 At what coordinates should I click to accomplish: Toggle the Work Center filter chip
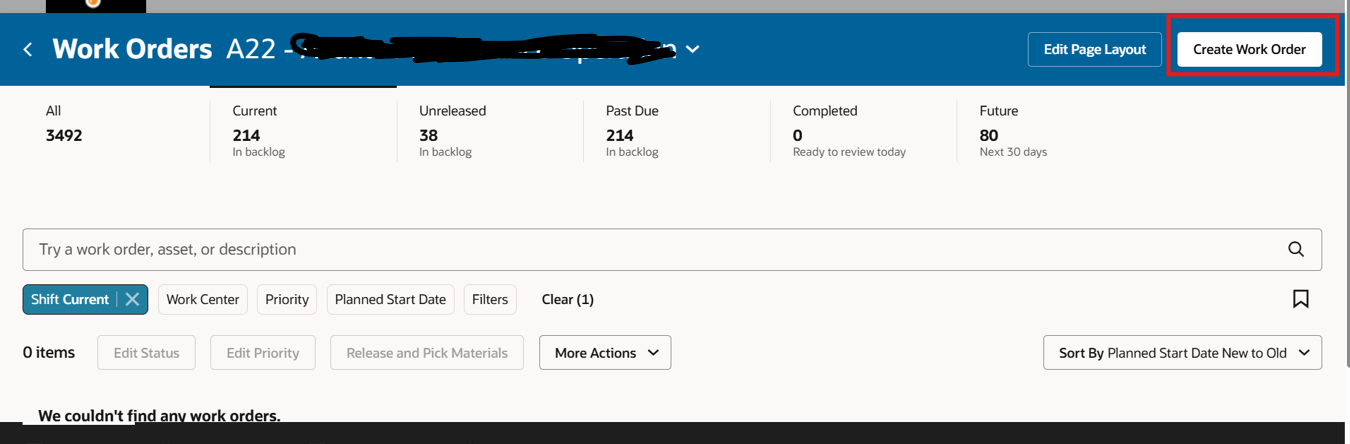202,299
